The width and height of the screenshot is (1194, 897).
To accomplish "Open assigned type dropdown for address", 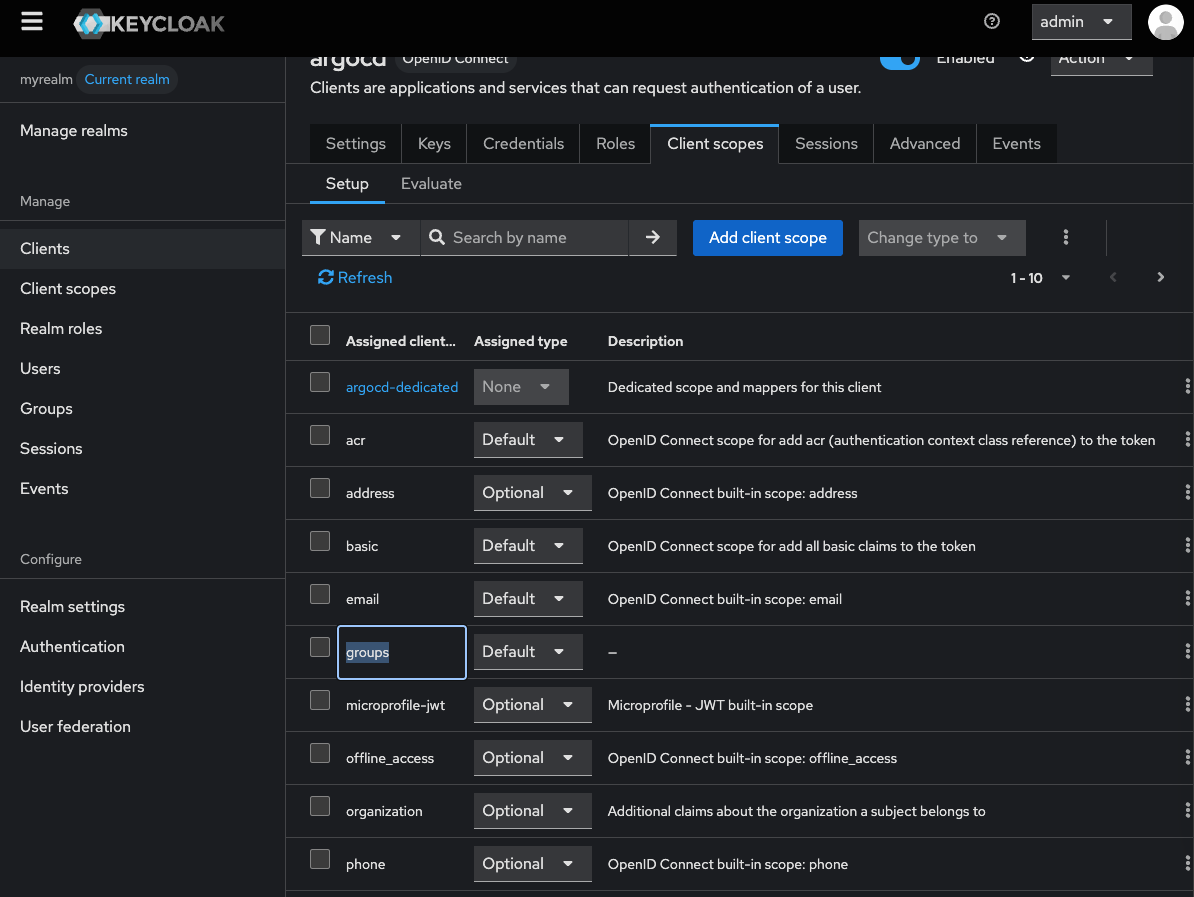I will click(x=532, y=493).
